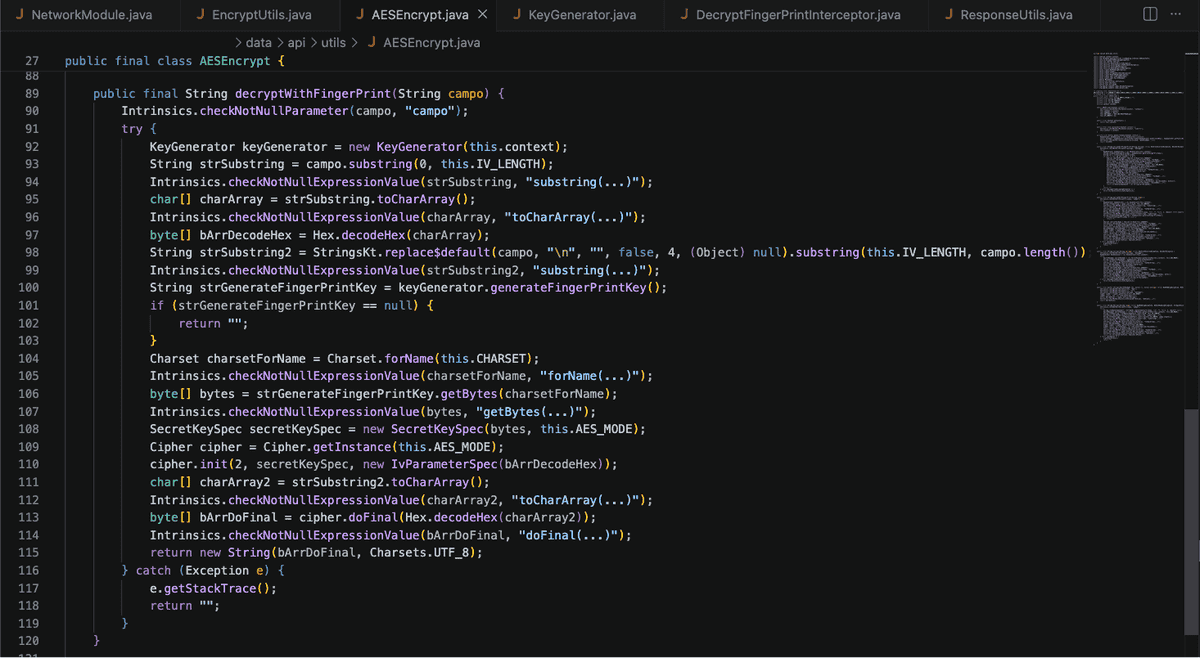Close the AESEncrypt.java tab
Viewport: 1202px width, 658px height.
pos(482,15)
